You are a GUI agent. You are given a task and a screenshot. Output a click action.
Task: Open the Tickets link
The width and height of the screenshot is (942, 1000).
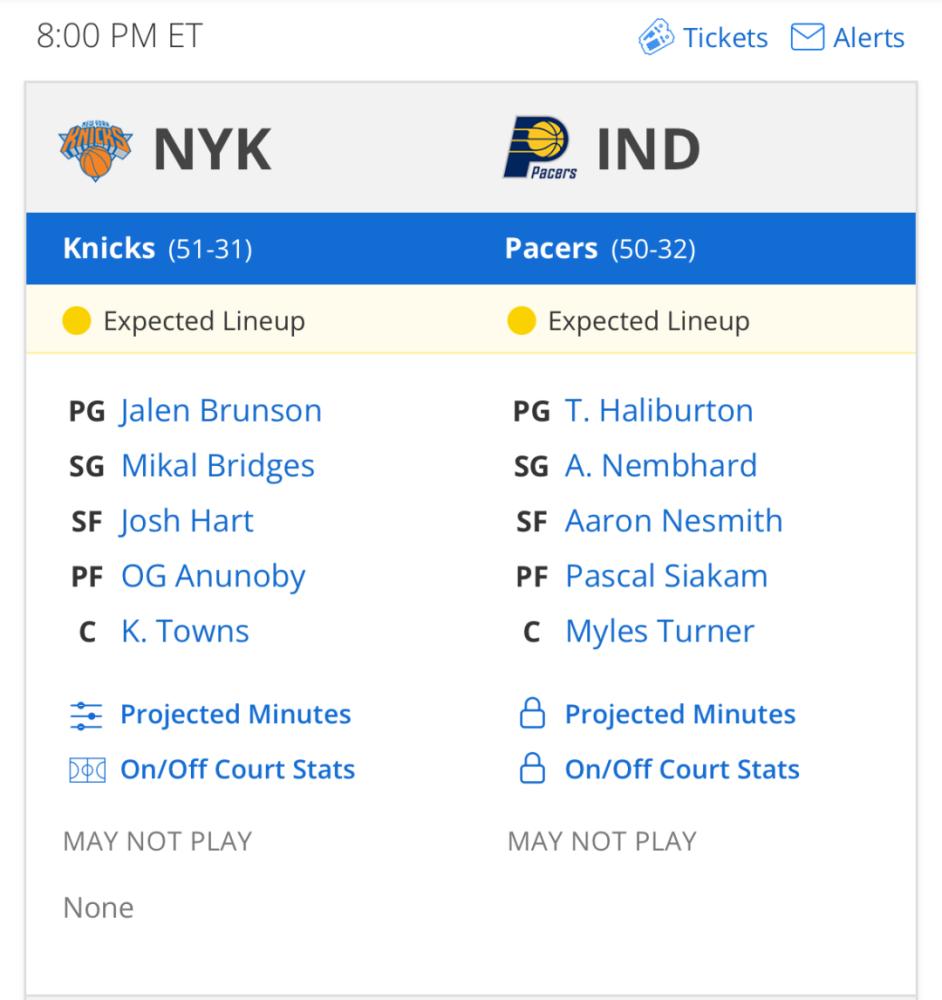coord(726,38)
